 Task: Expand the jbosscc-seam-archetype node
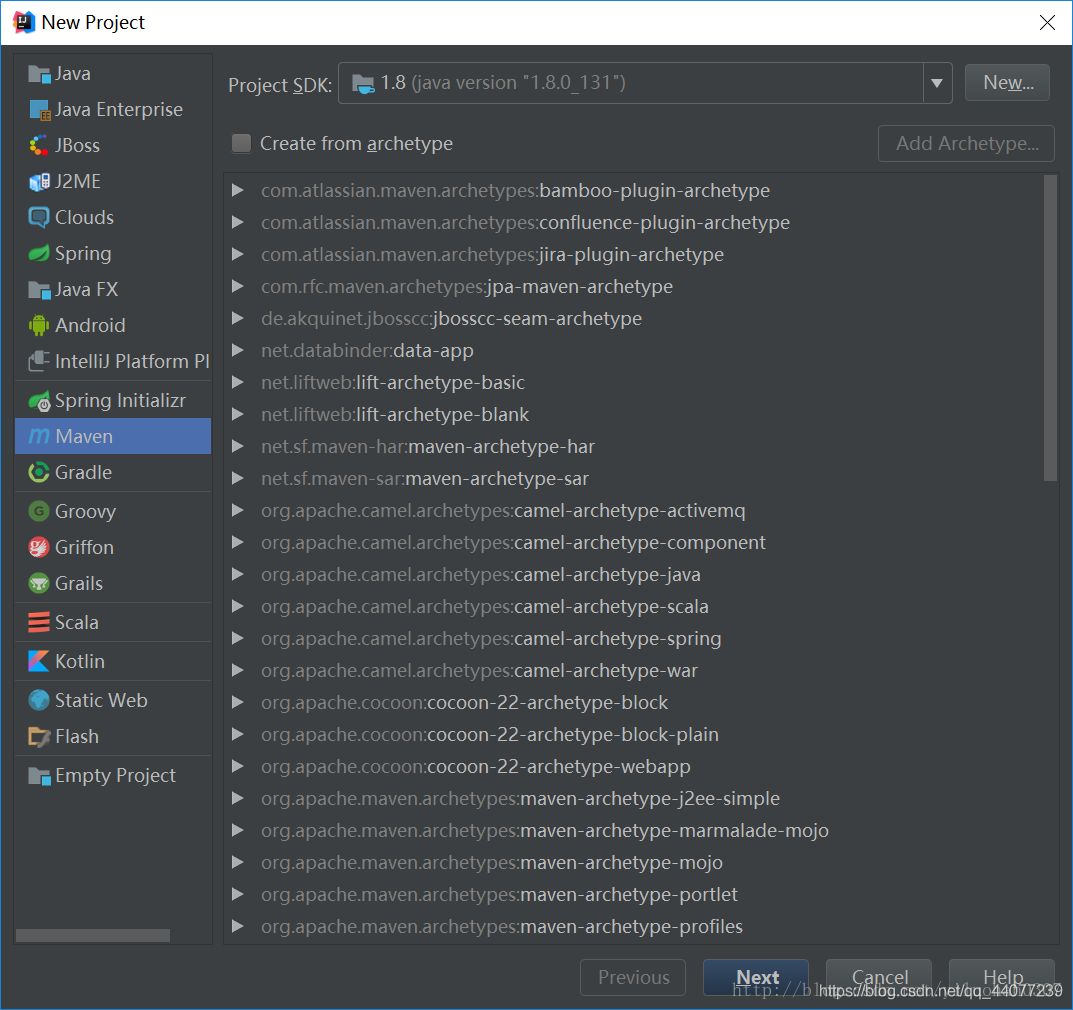coord(237,319)
